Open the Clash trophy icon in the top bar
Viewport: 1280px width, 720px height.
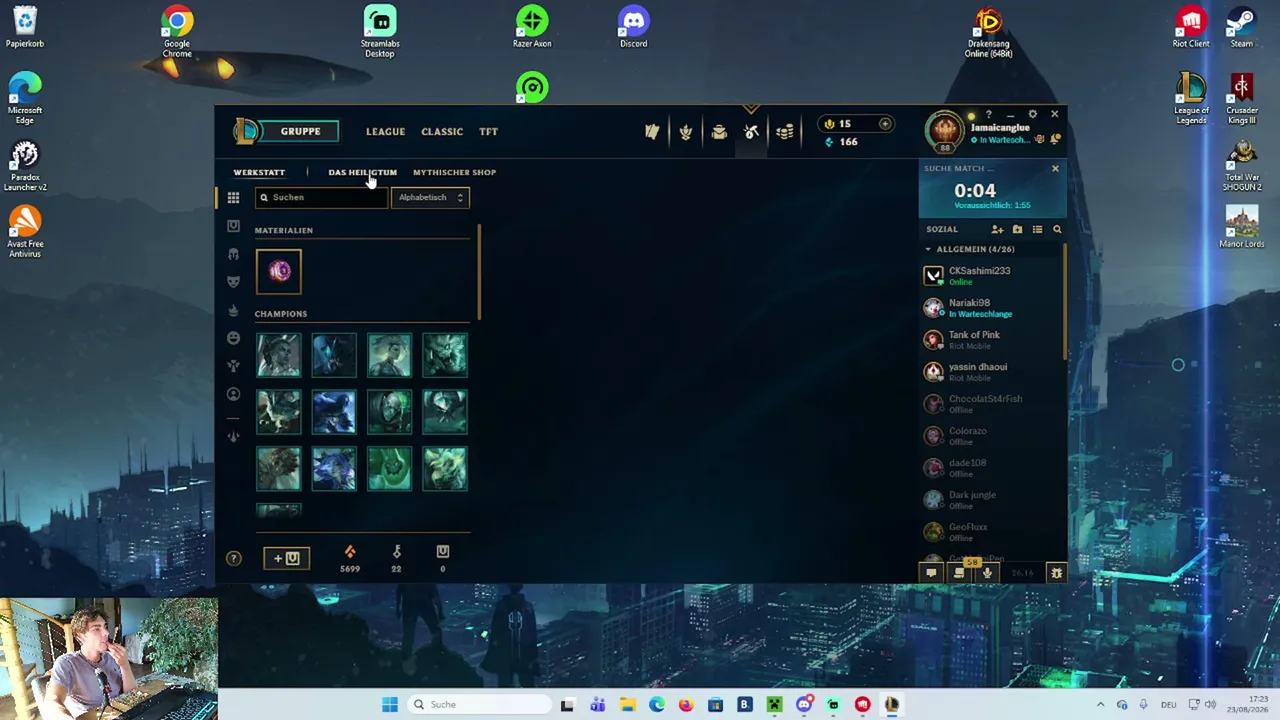(686, 132)
